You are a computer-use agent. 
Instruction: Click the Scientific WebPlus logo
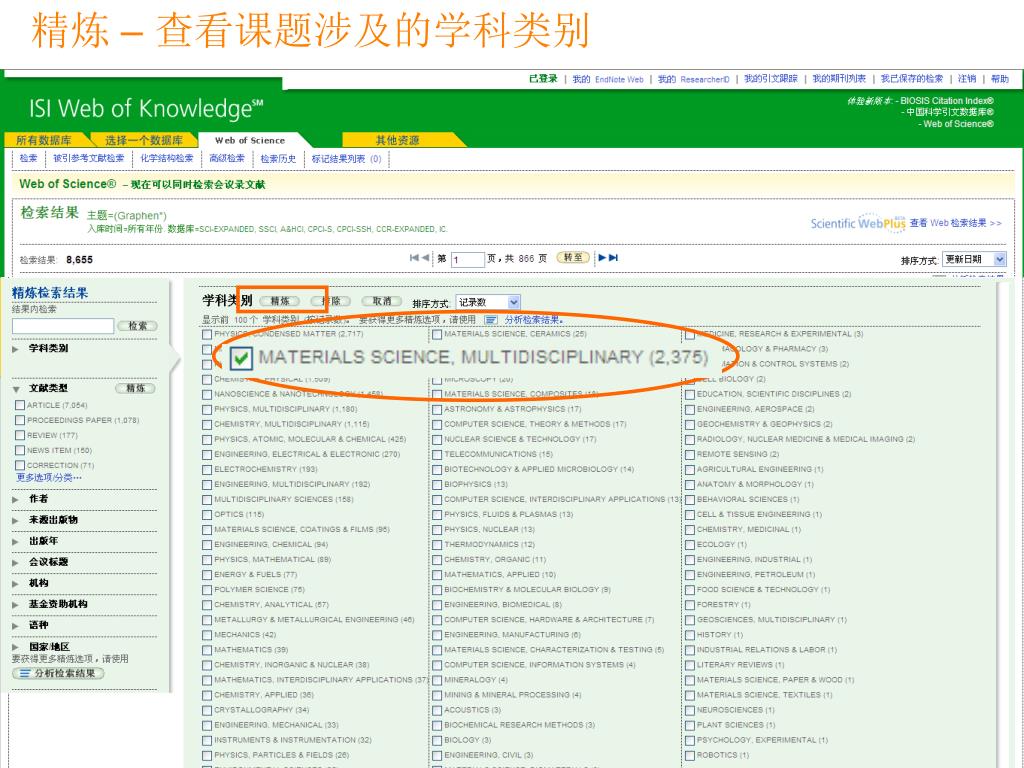point(857,223)
